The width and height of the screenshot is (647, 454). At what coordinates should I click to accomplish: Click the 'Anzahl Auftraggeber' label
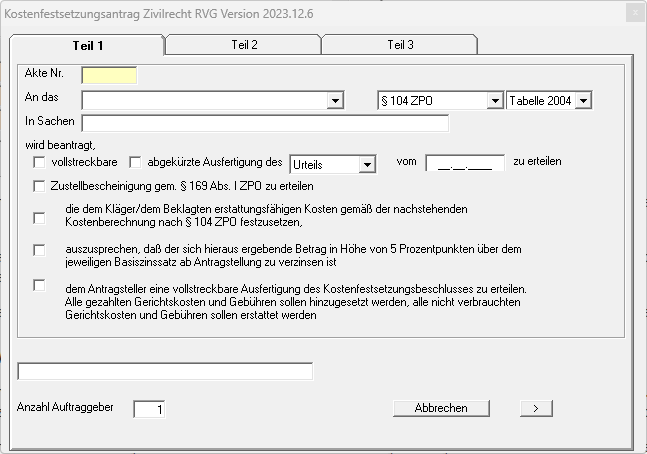point(65,407)
